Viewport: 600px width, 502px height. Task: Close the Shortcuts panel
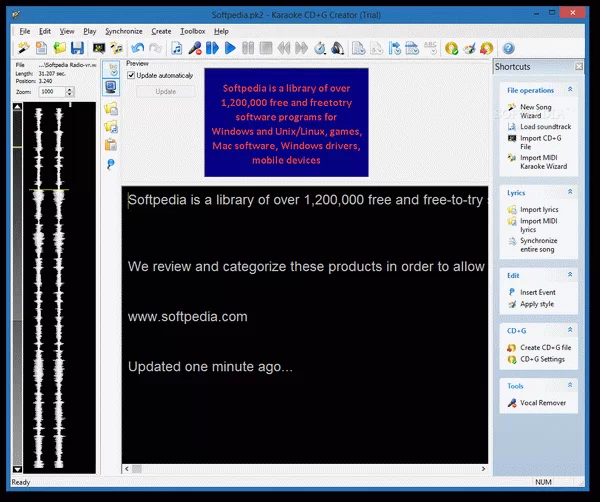(579, 67)
